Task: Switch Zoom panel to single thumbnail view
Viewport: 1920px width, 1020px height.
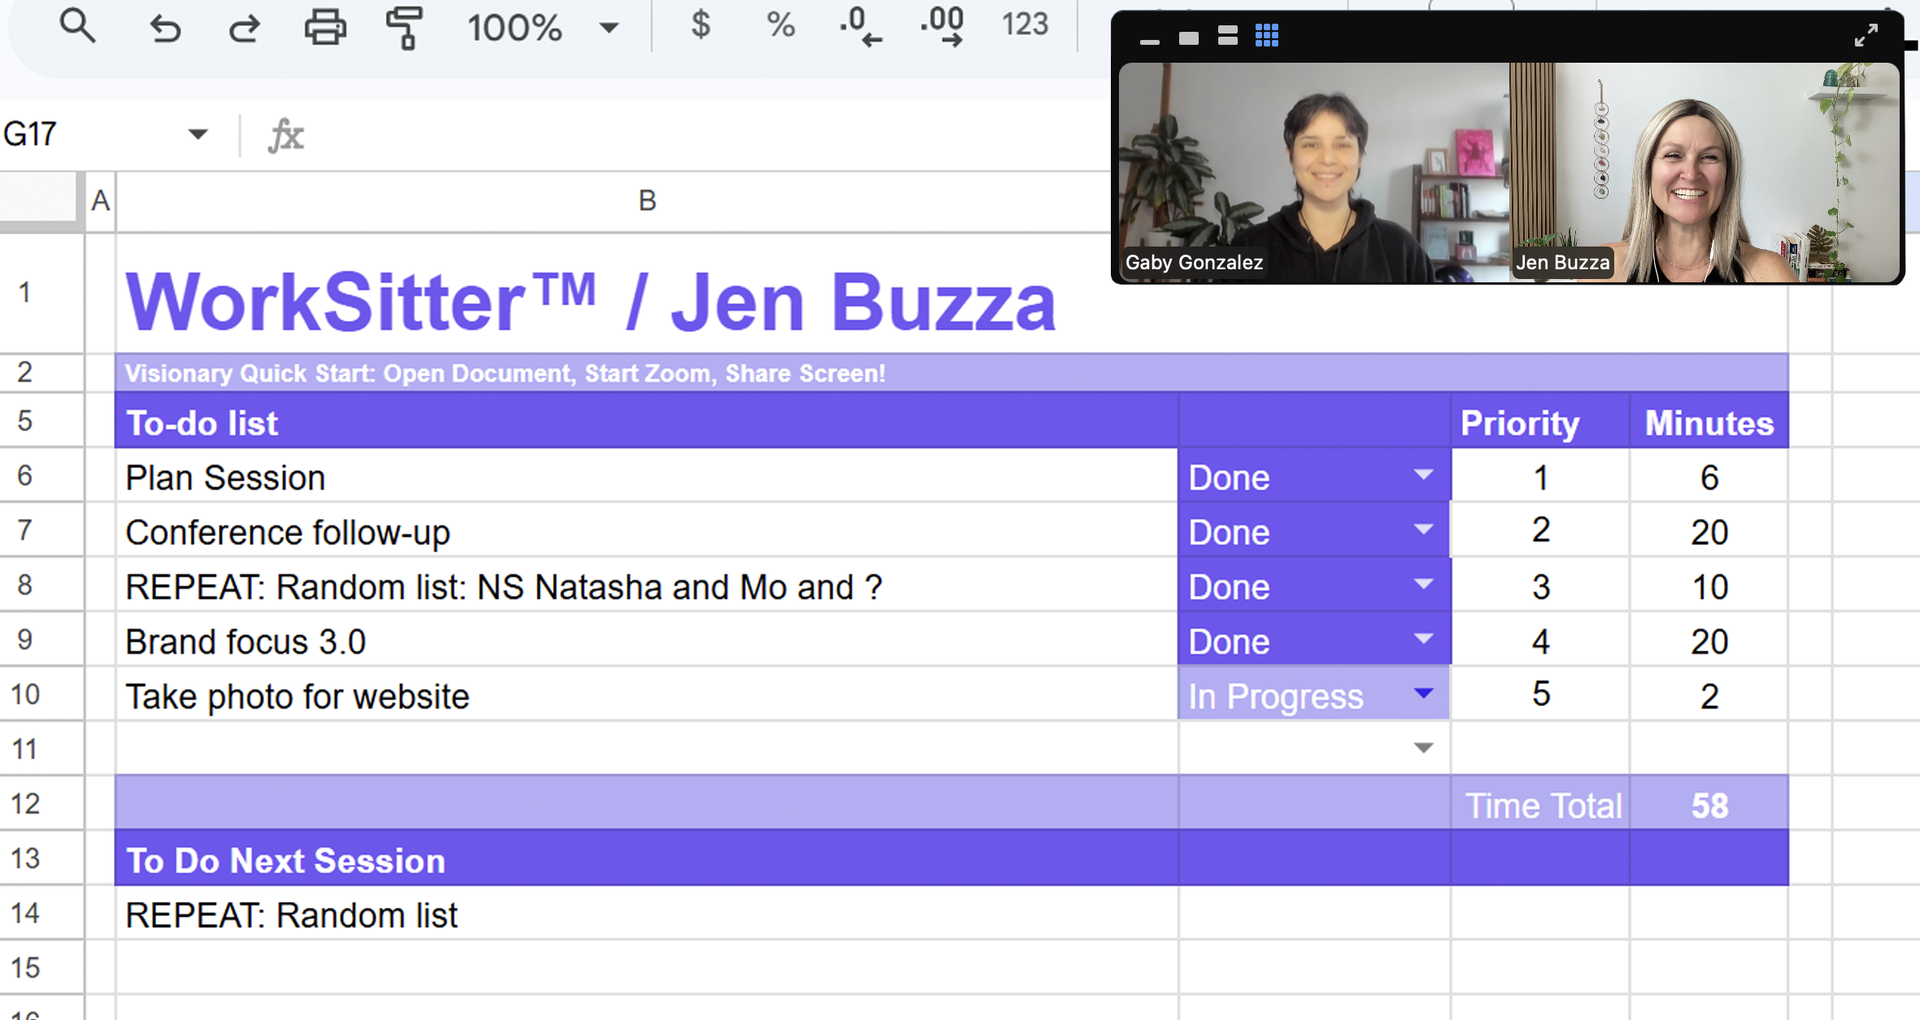Action: [1188, 38]
